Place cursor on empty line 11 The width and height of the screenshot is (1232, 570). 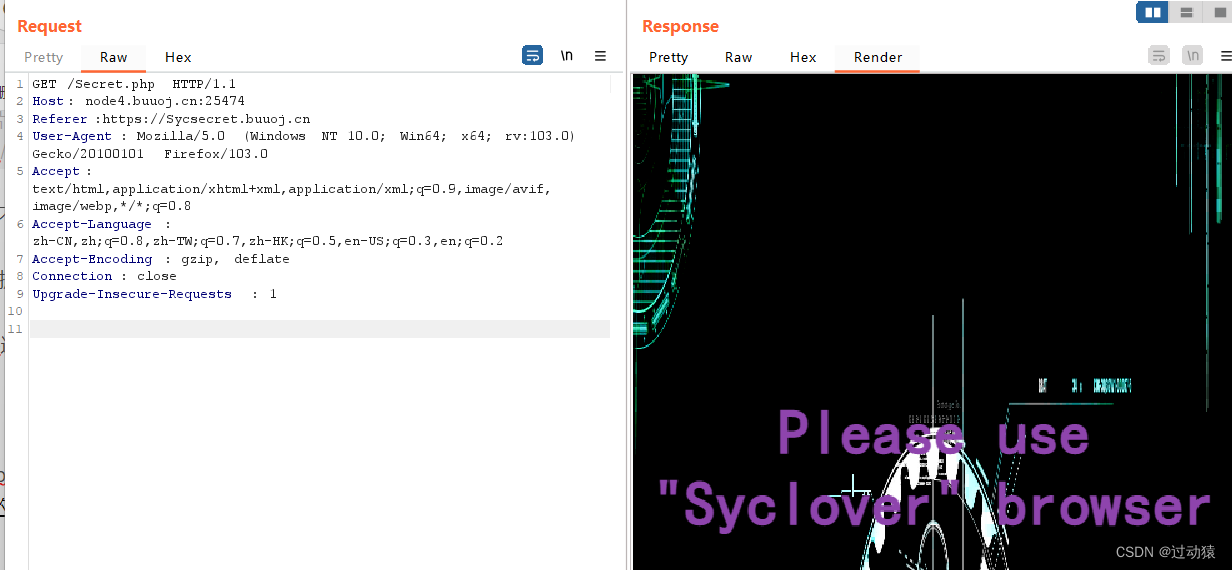pyautogui.click(x=319, y=329)
